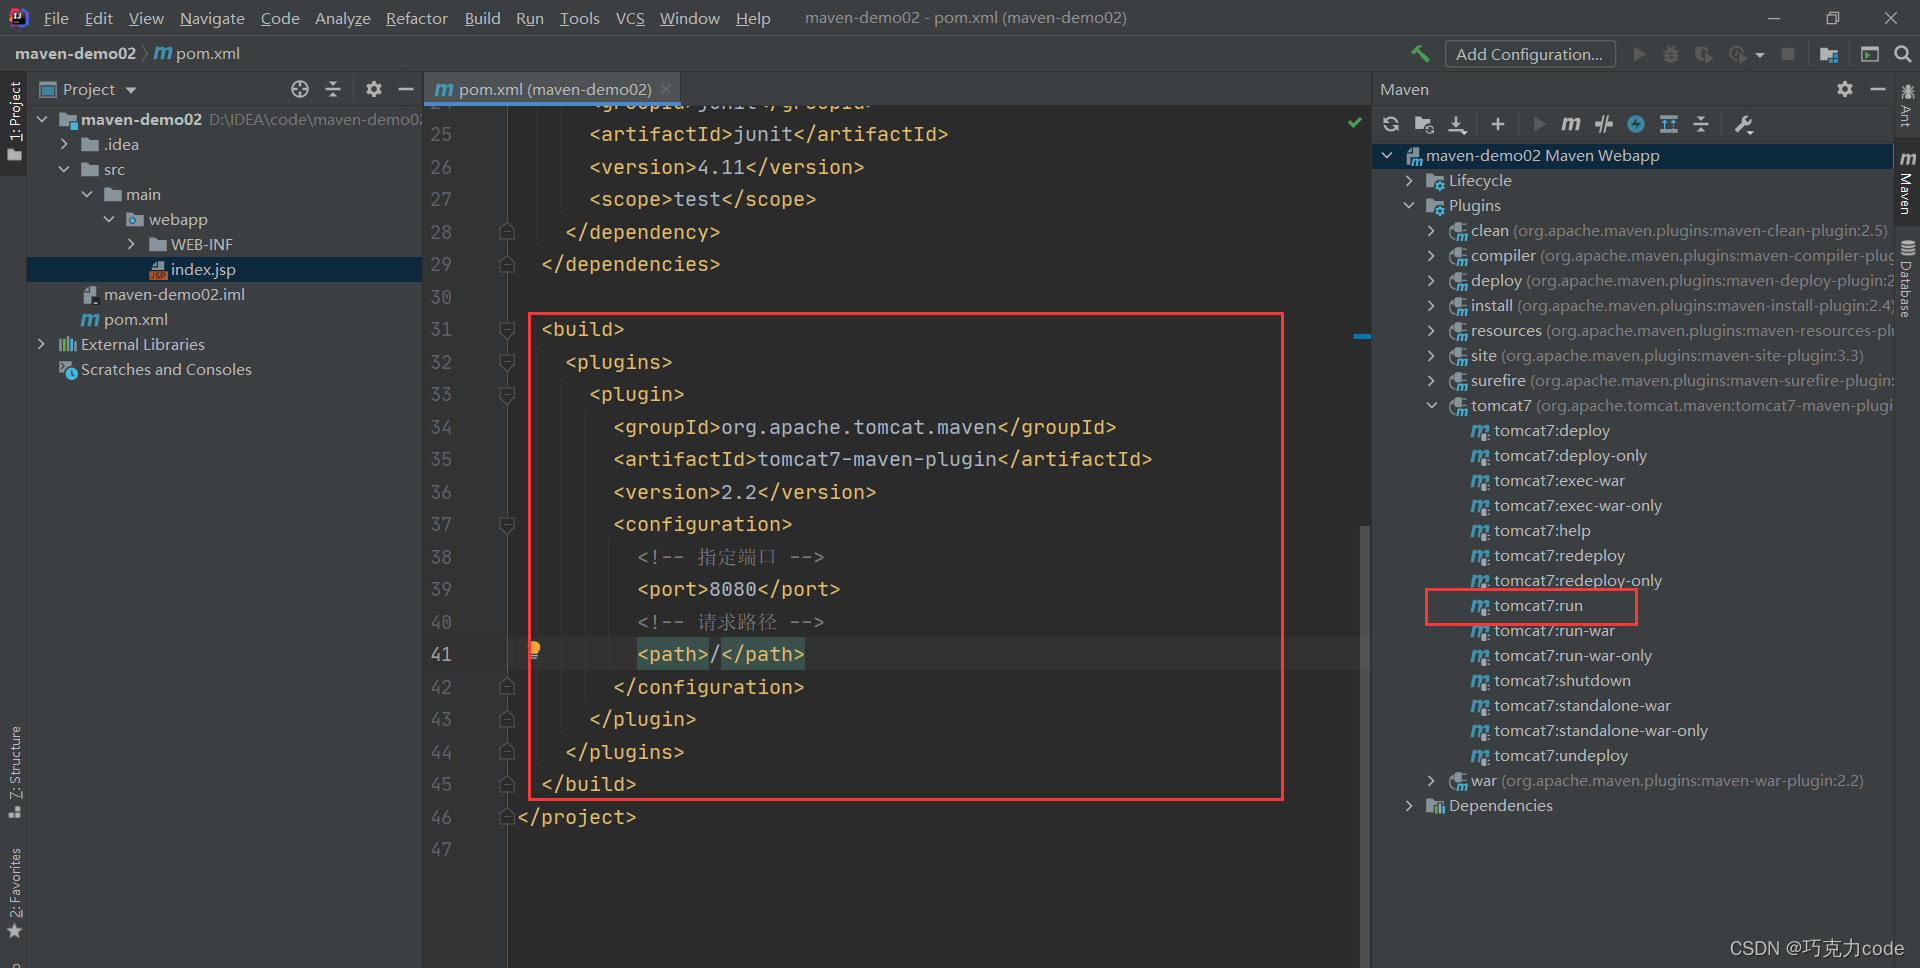Toggle Favorites side tool window tab
Viewport: 1920px width, 968px height.
(x=14, y=893)
